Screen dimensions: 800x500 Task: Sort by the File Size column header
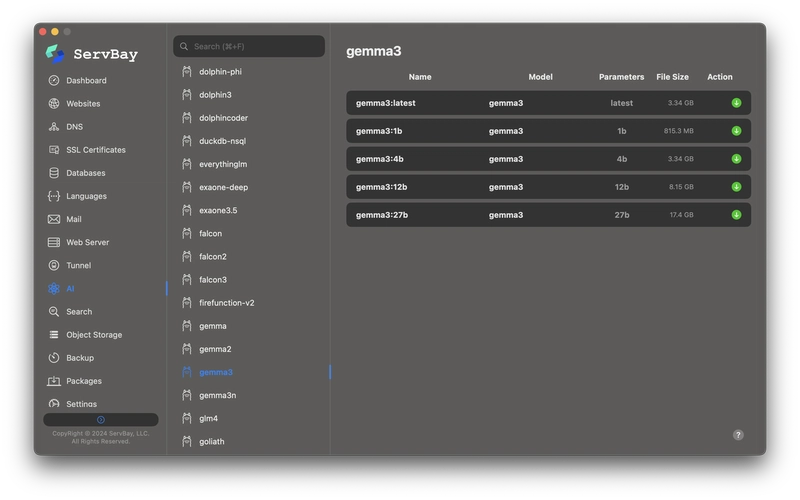click(x=672, y=77)
